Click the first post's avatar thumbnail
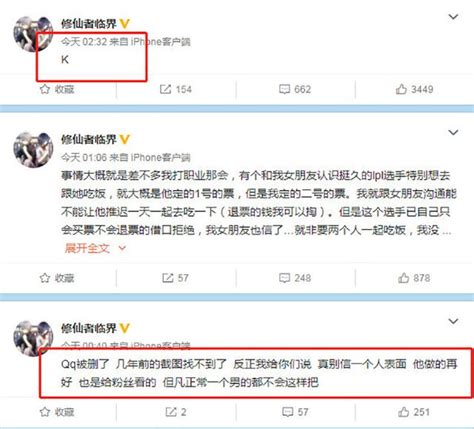 click(x=33, y=34)
